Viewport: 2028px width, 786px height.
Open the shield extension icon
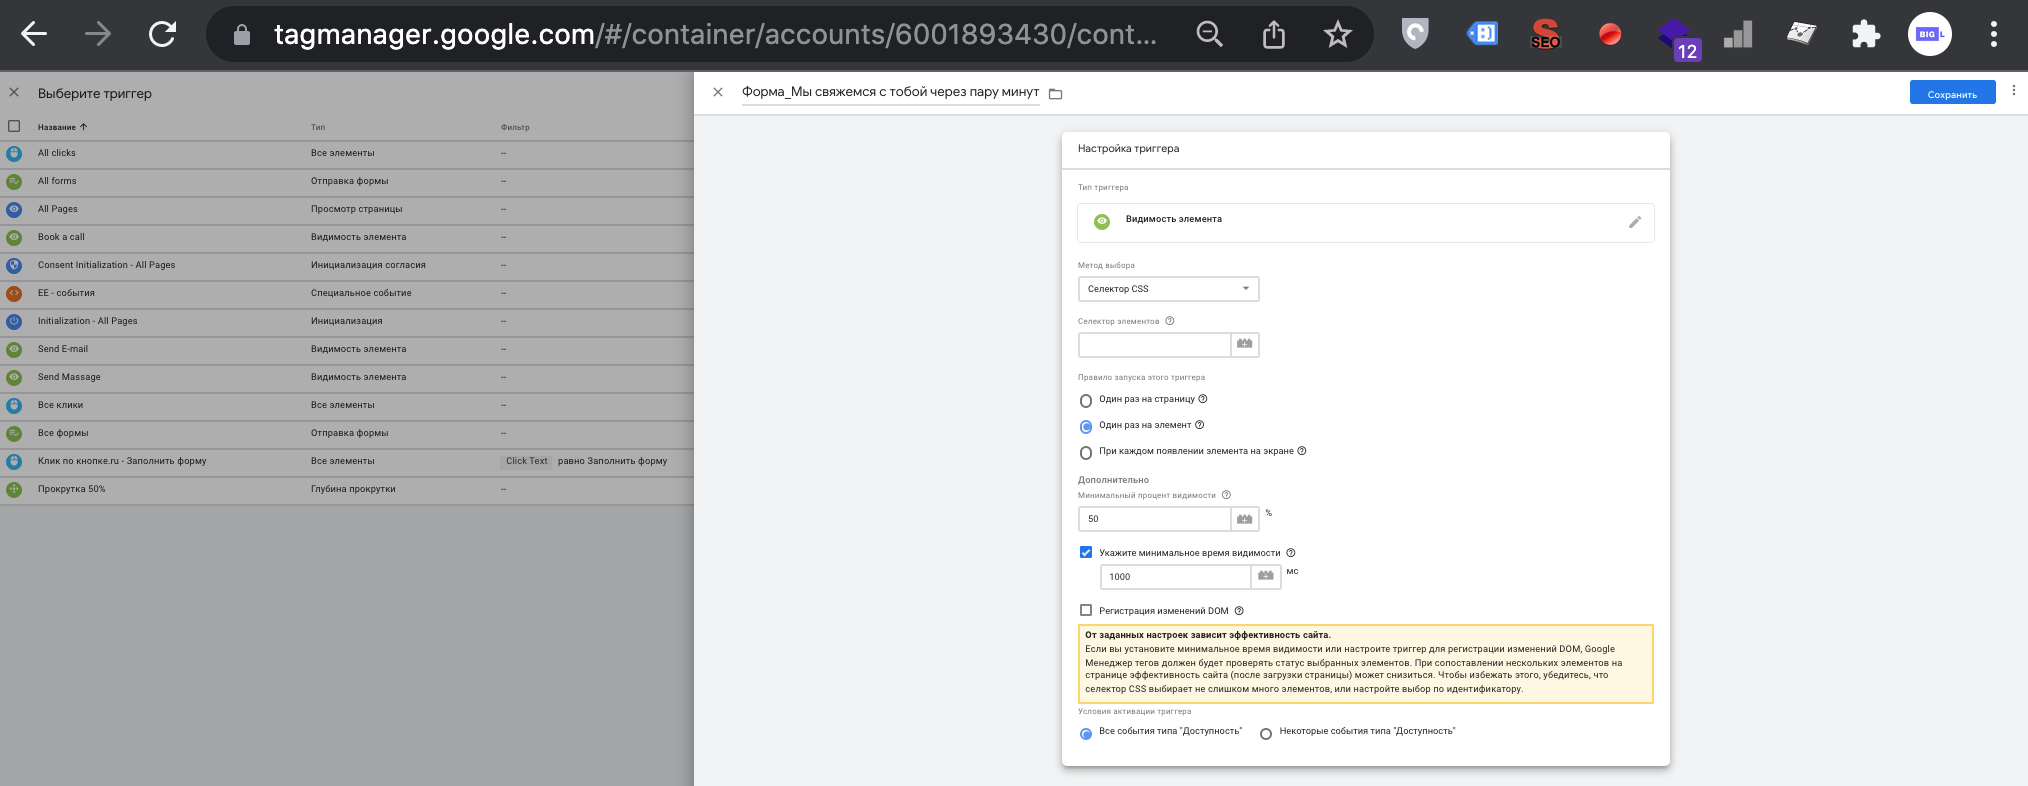pyautogui.click(x=1415, y=34)
